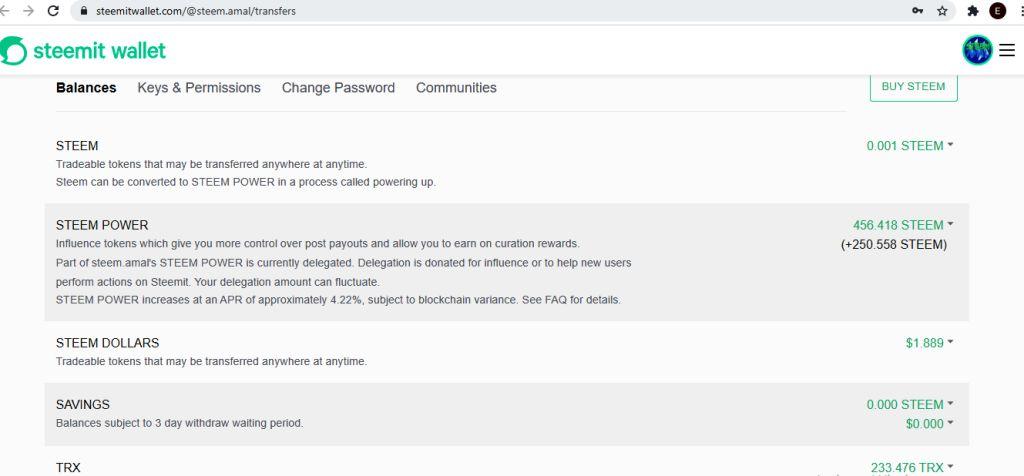Click the Steemit wallet logo icon
Viewport: 1024px width, 476px height.
[x=14, y=50]
